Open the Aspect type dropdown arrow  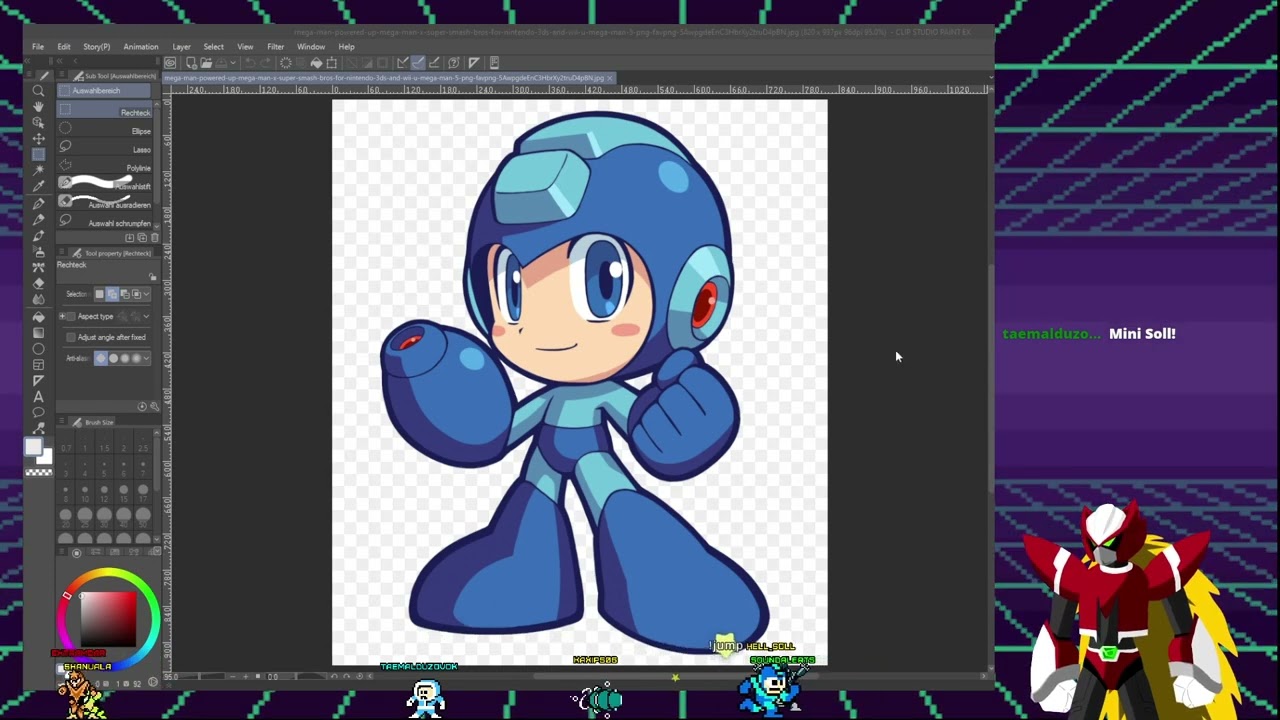[146, 316]
